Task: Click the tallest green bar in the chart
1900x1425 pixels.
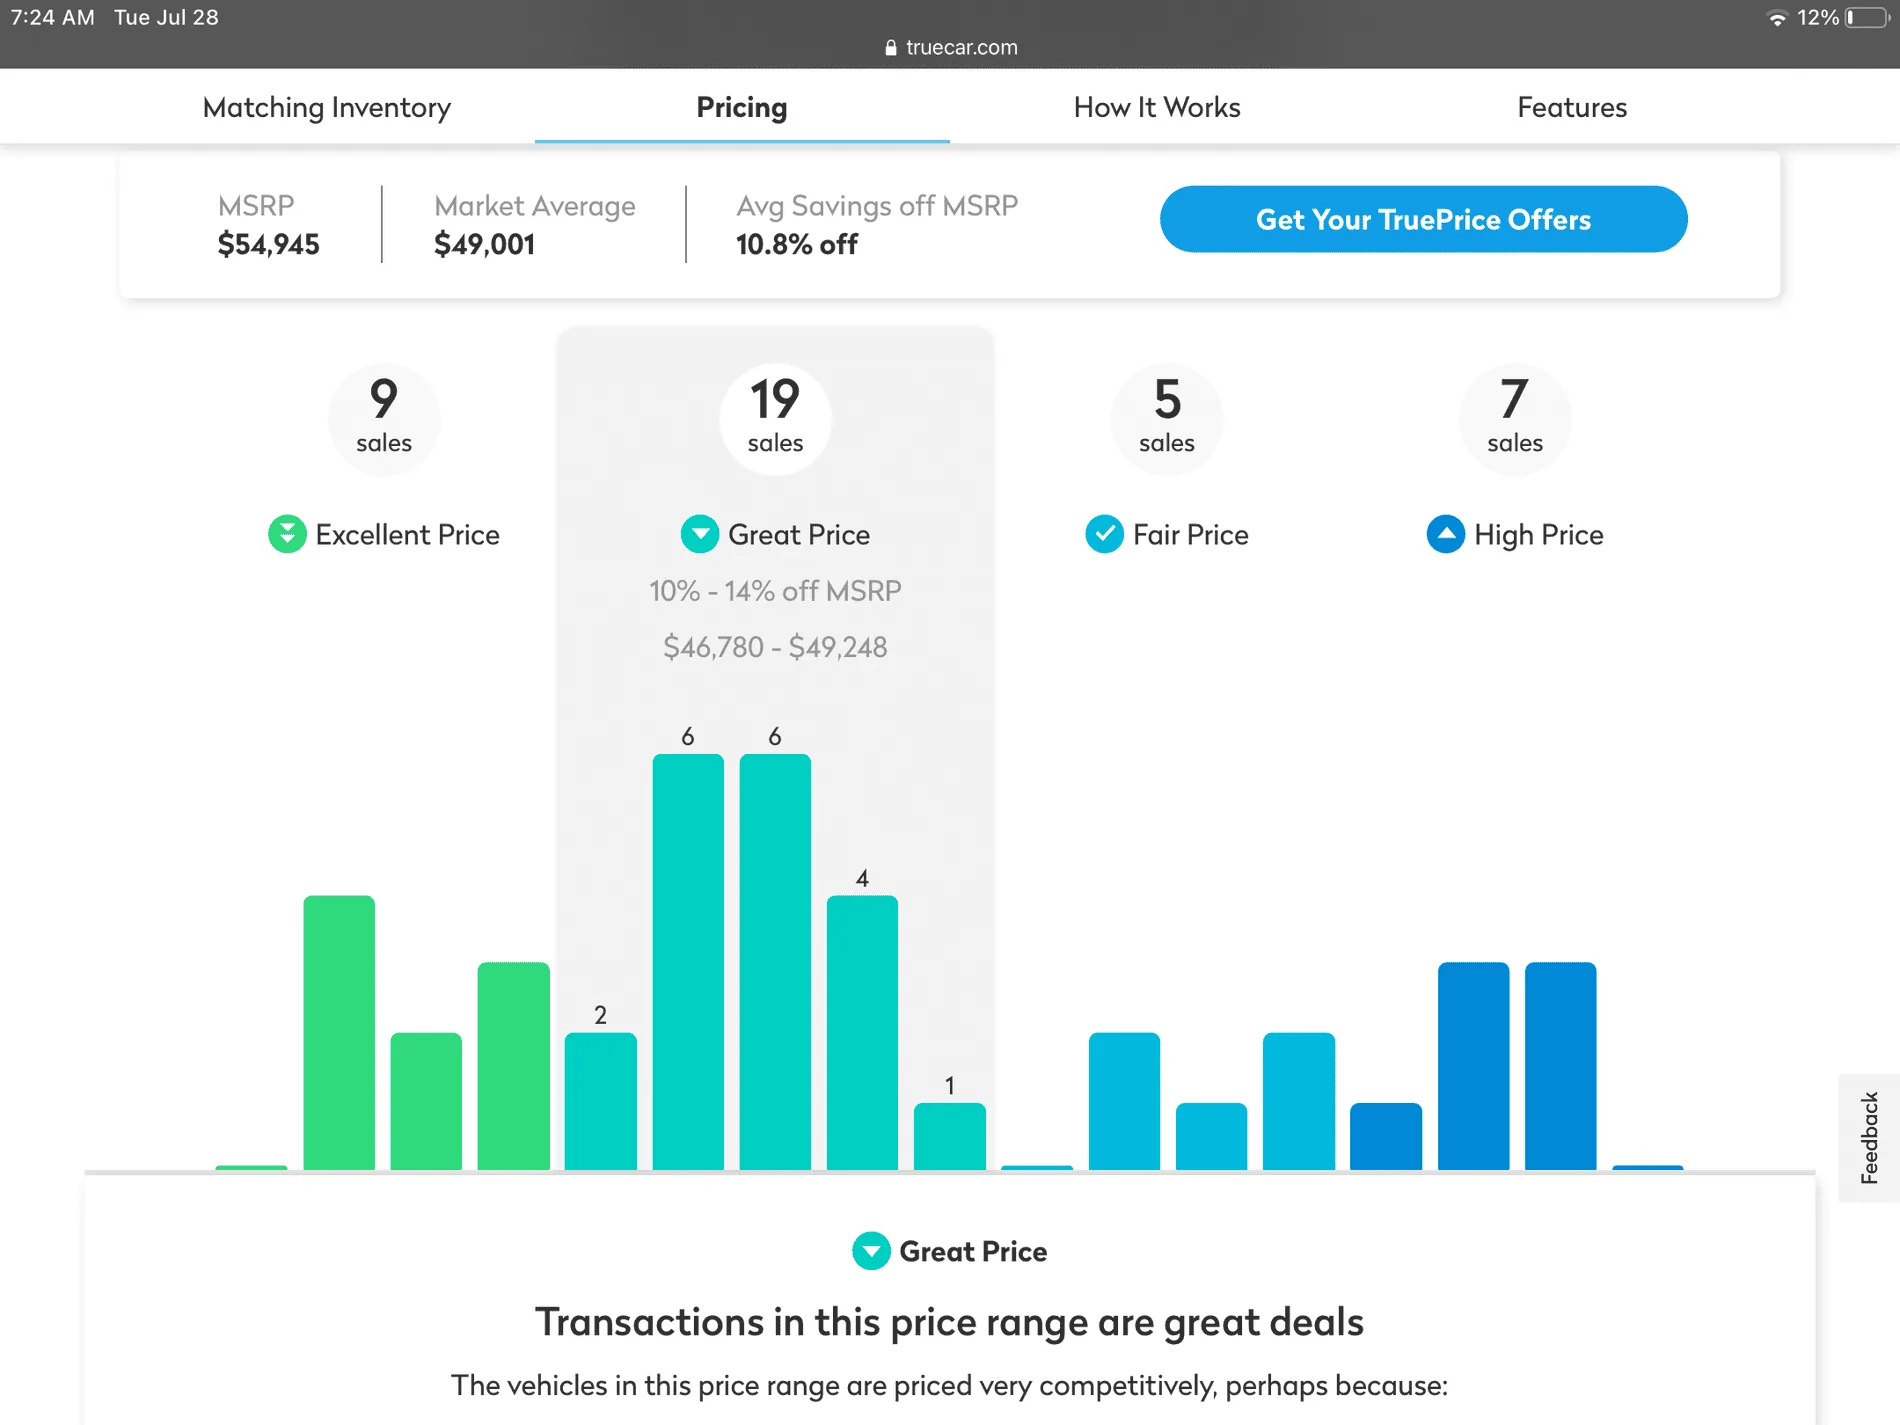Action: 339,1032
